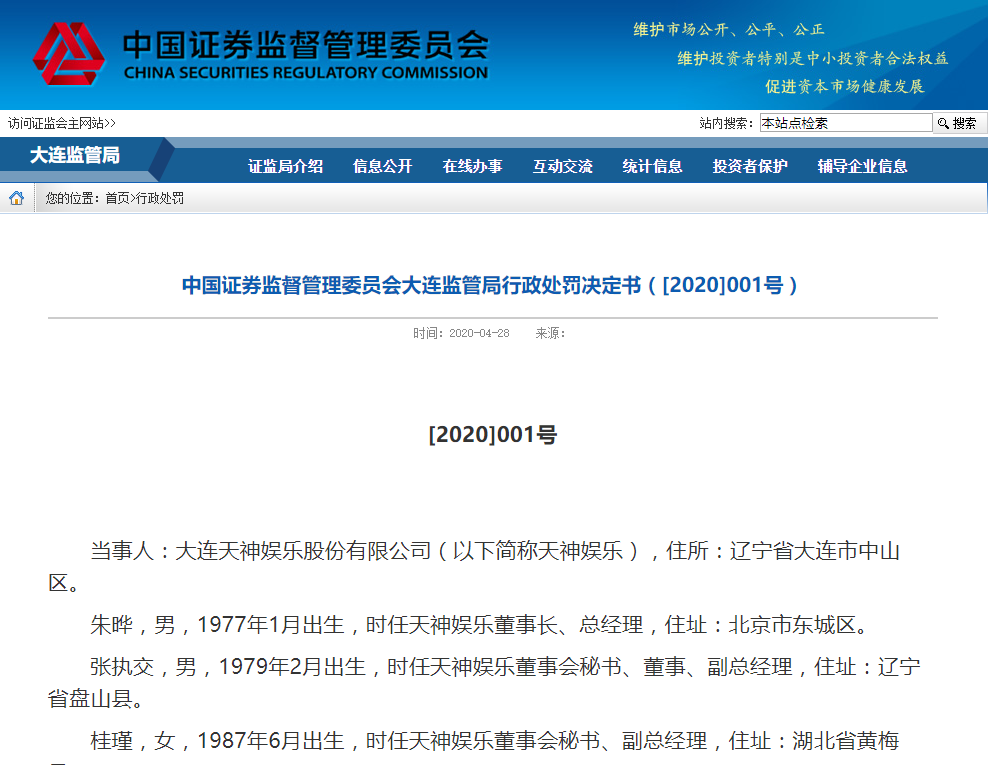Screen dimensions: 988x765
Task: Click the bold [2020]001号 document number
Action: [493, 435]
